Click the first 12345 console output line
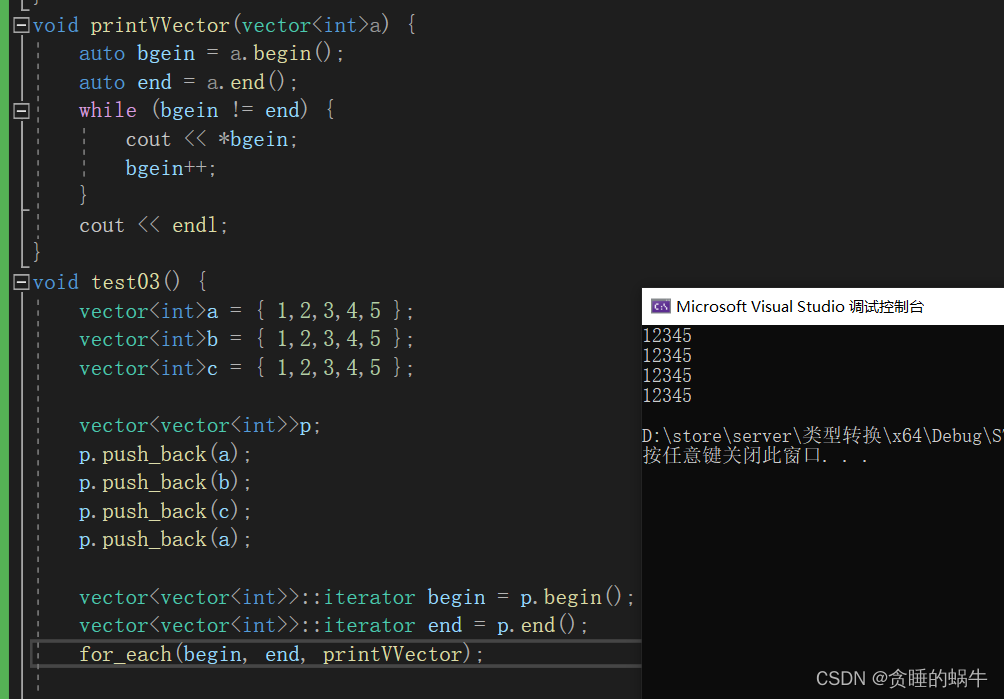 point(667,335)
